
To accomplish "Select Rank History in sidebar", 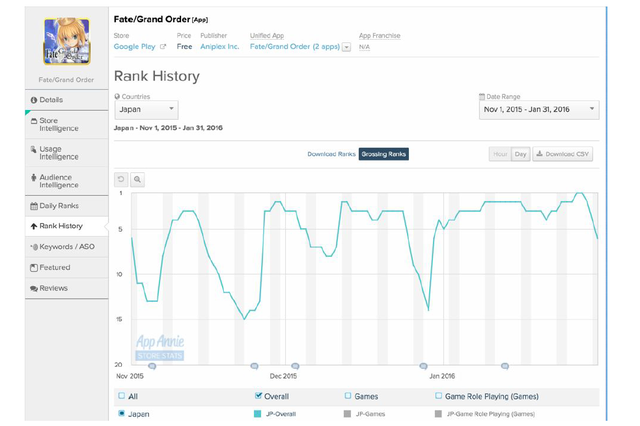I will coord(67,226).
